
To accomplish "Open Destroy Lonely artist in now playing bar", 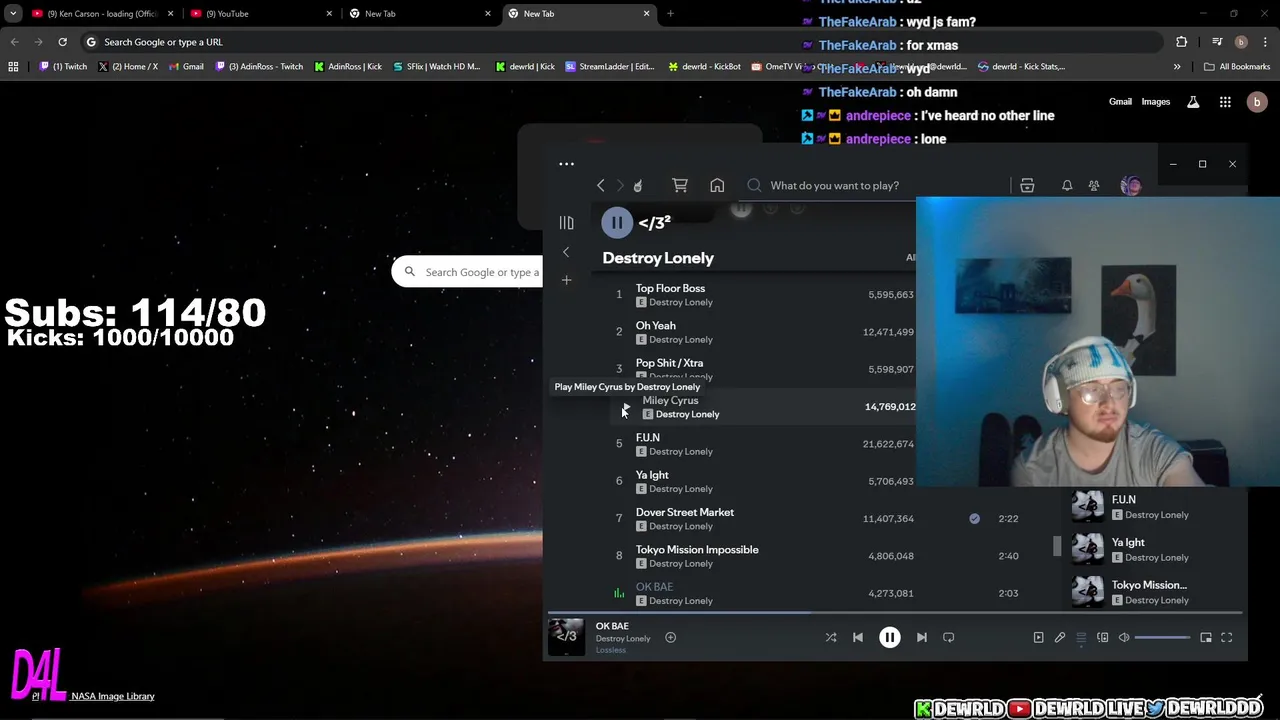I will pos(623,638).
